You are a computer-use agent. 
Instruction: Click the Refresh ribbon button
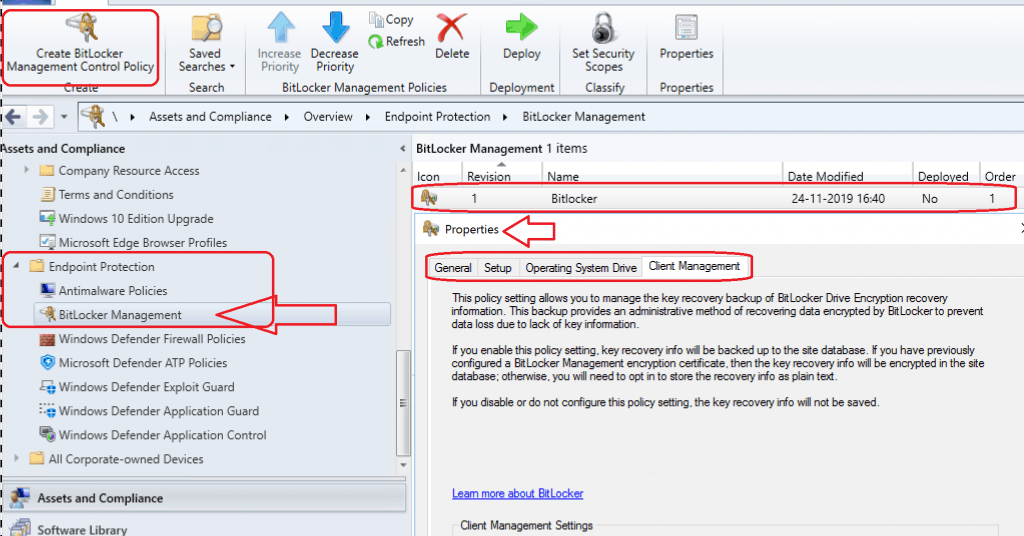(396, 41)
